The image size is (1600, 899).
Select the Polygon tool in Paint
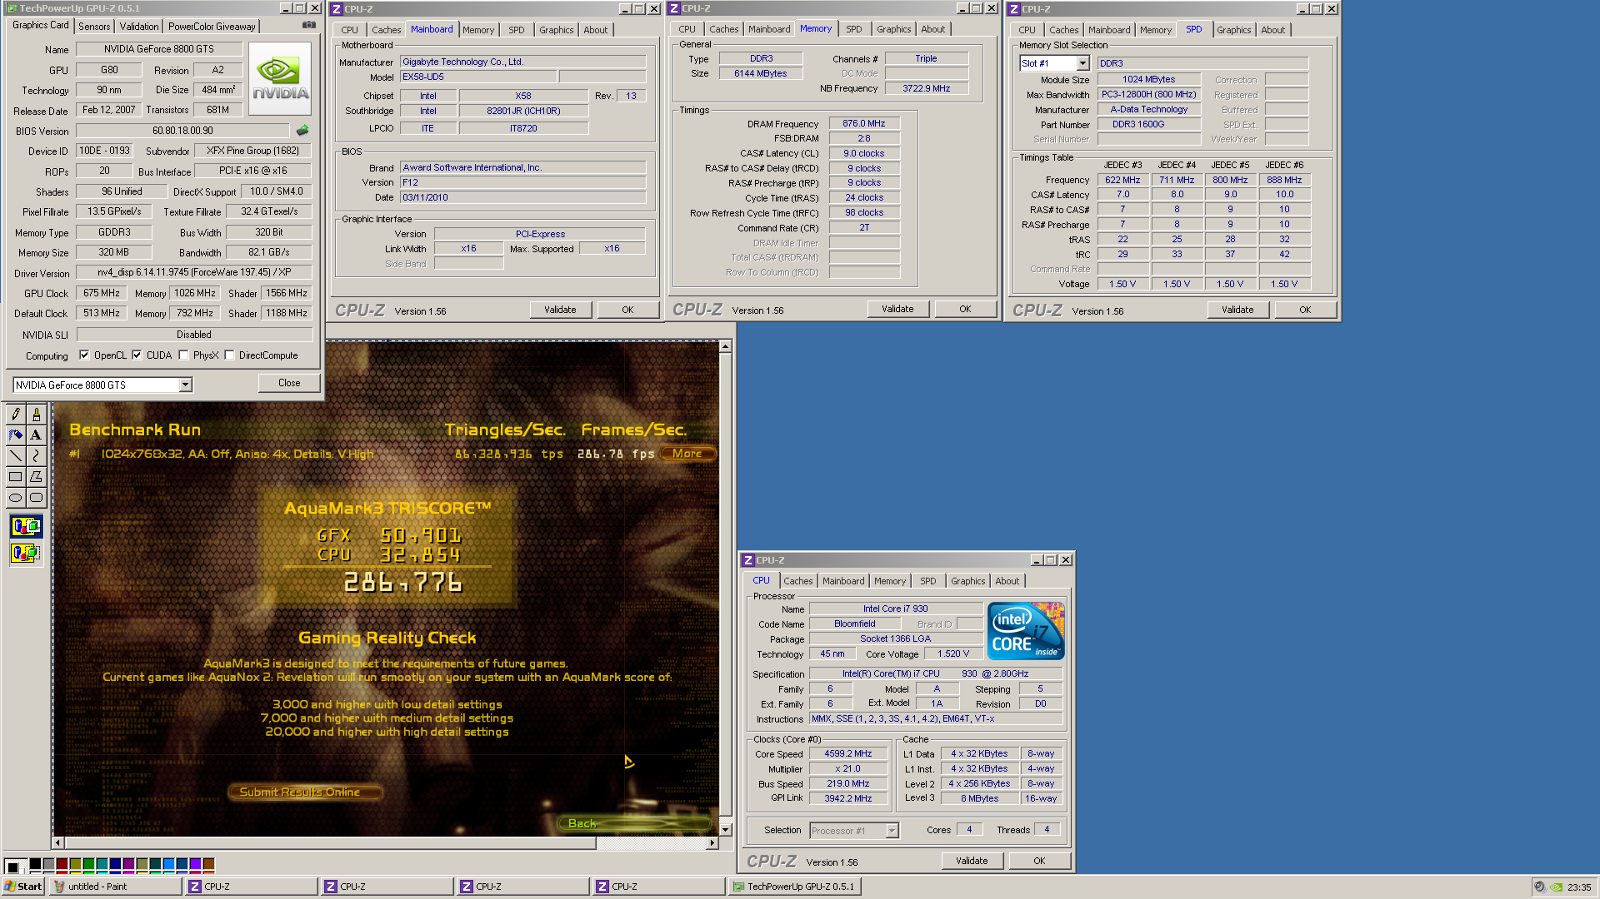[36, 477]
